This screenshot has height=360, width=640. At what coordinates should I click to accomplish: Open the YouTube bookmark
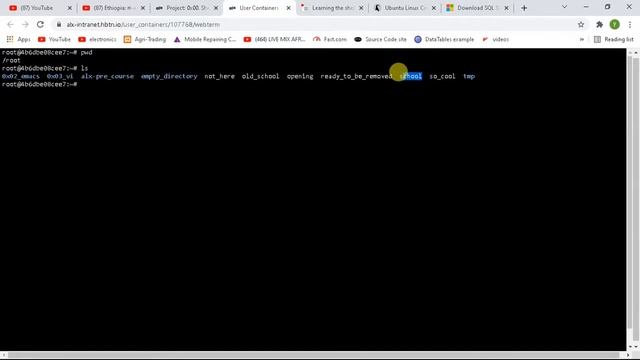pos(54,40)
